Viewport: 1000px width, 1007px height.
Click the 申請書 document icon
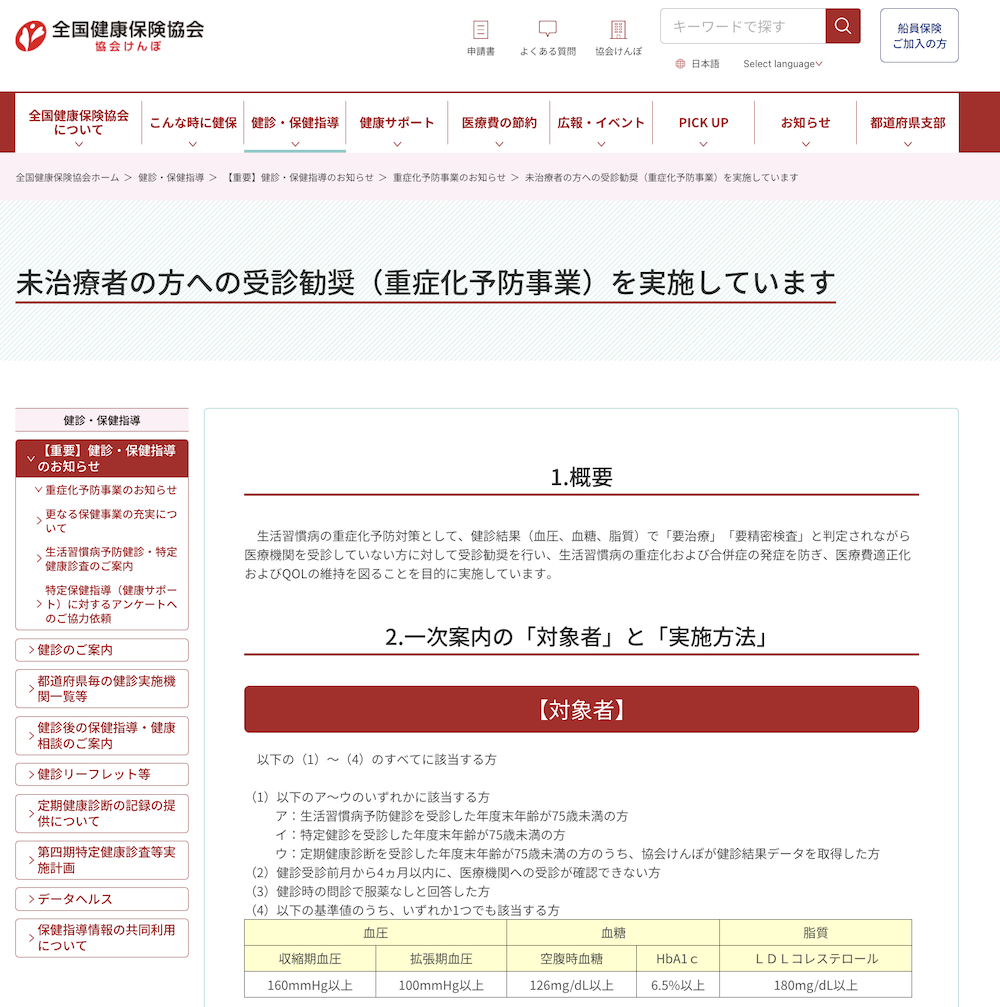point(481,30)
